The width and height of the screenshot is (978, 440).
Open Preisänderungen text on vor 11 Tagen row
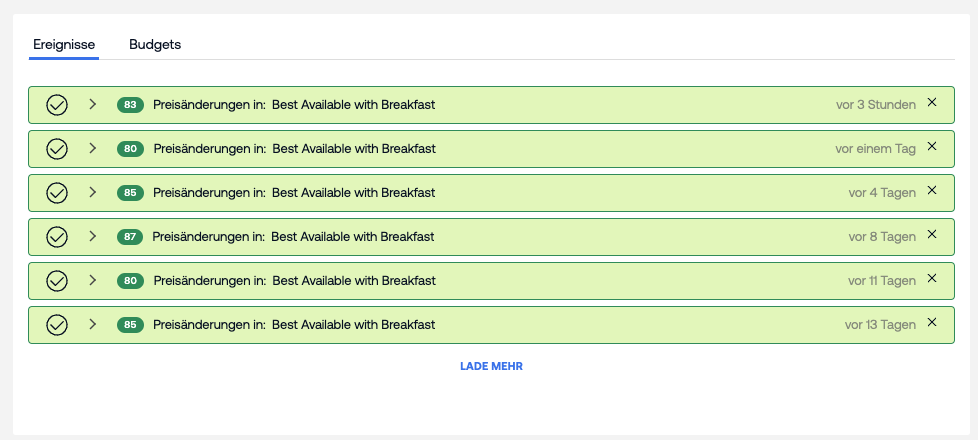point(209,281)
